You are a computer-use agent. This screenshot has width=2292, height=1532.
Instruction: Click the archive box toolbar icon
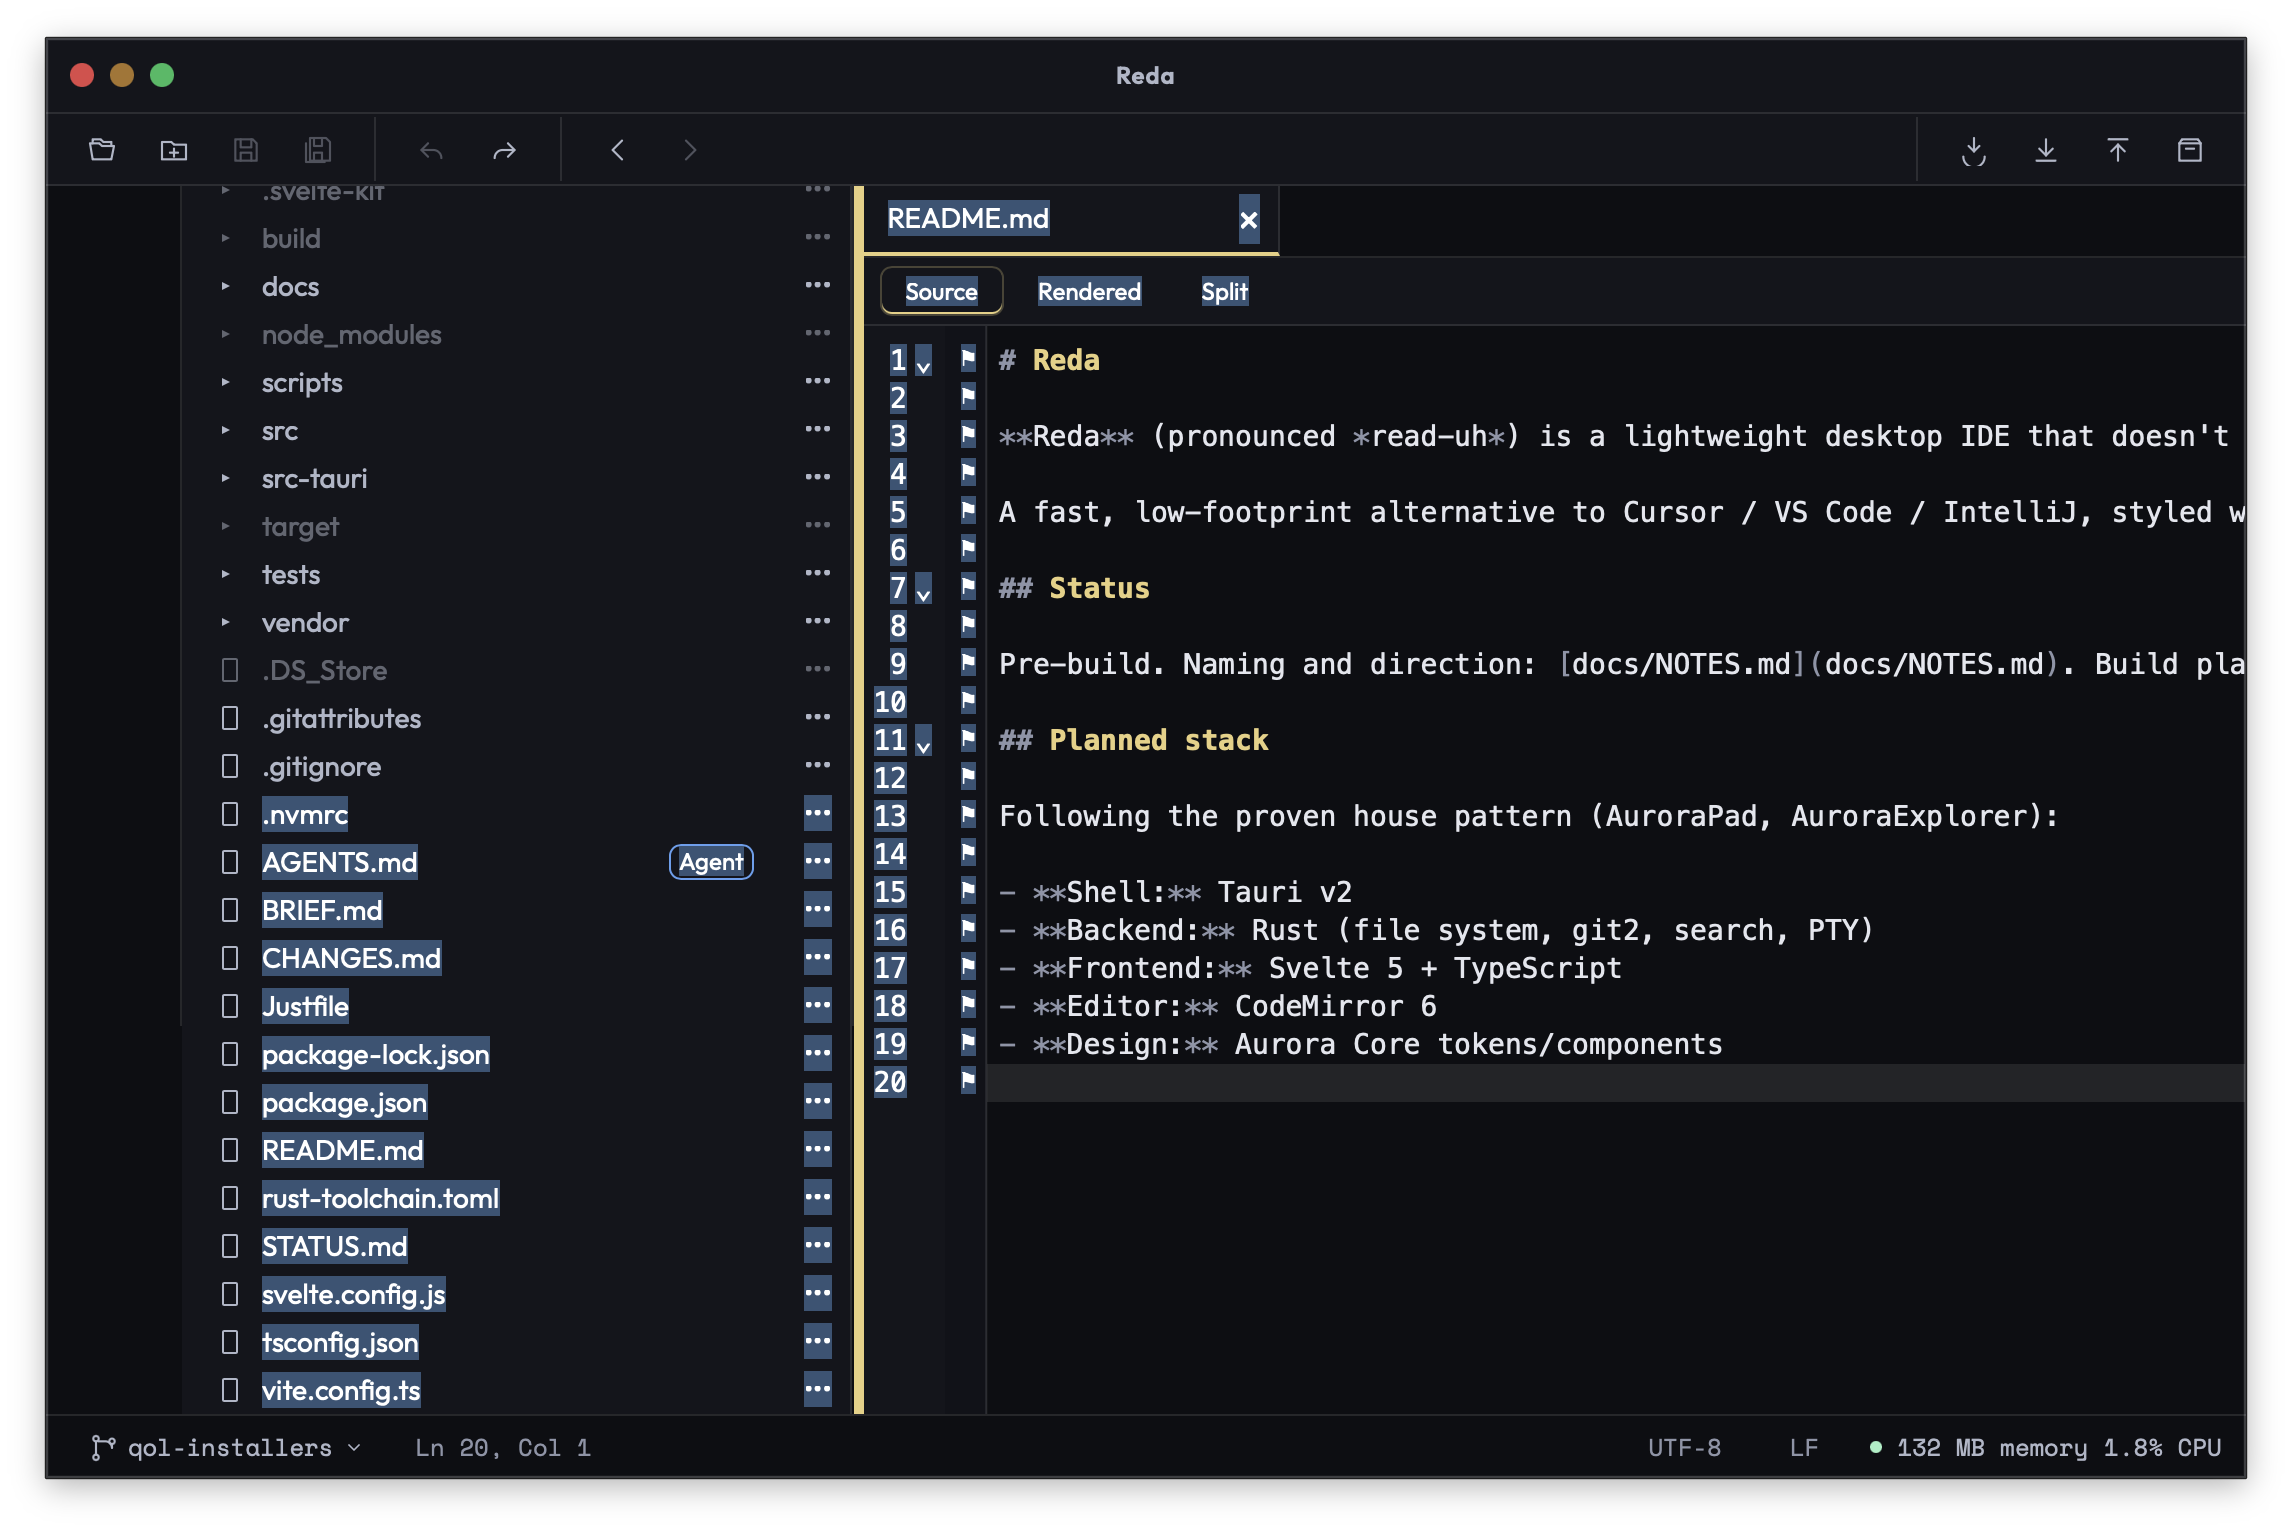[x=2190, y=150]
